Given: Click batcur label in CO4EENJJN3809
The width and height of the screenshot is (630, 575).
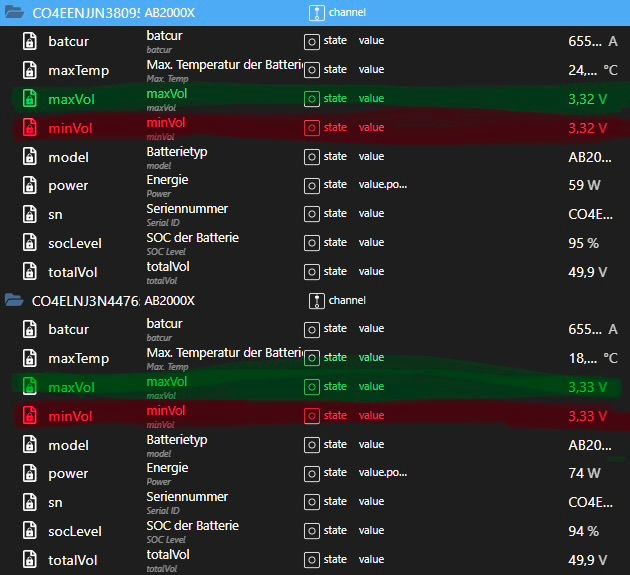Looking at the screenshot, I should pyautogui.click(x=68, y=41).
